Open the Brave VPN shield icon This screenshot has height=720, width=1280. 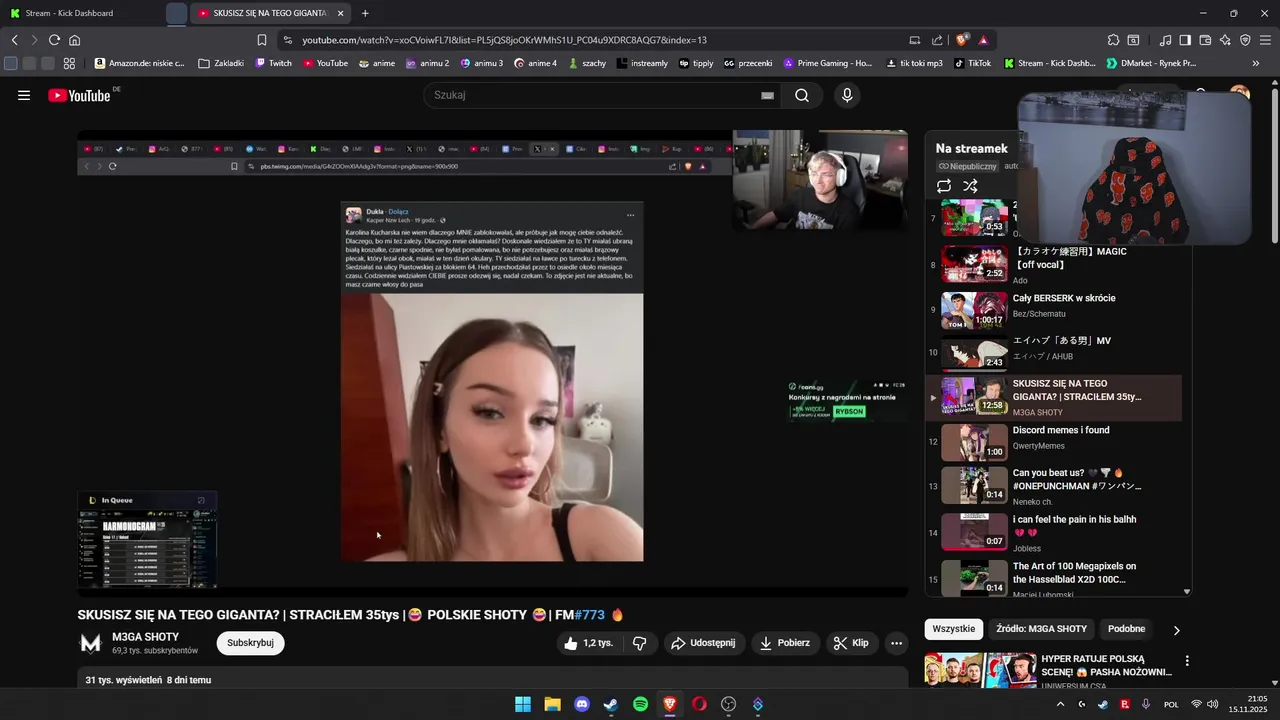(x=1245, y=40)
